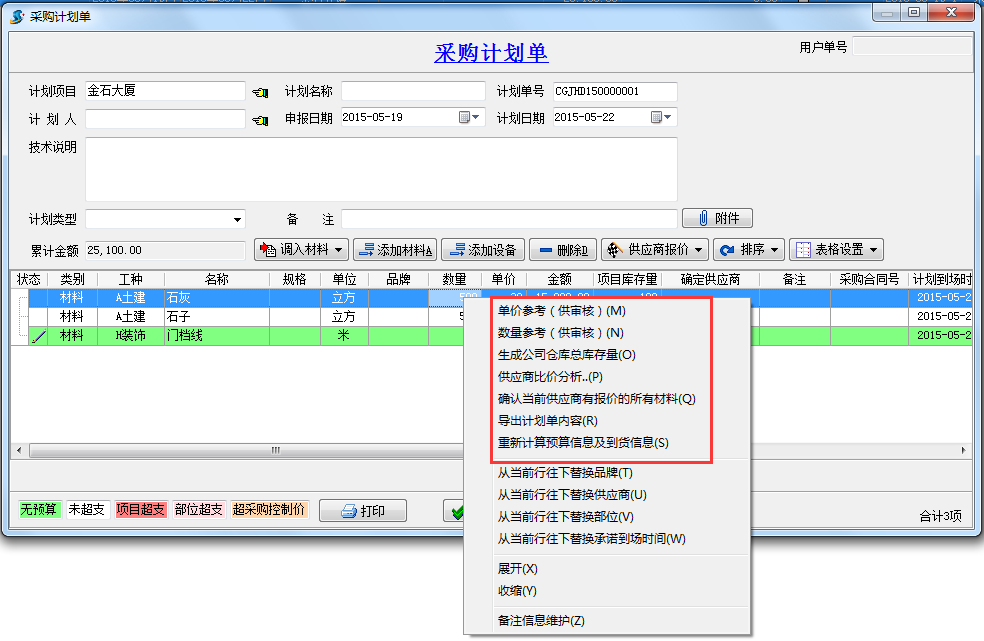Click the 删除 toolbar button
Image resolution: width=984 pixels, height=641 pixels.
click(563, 249)
